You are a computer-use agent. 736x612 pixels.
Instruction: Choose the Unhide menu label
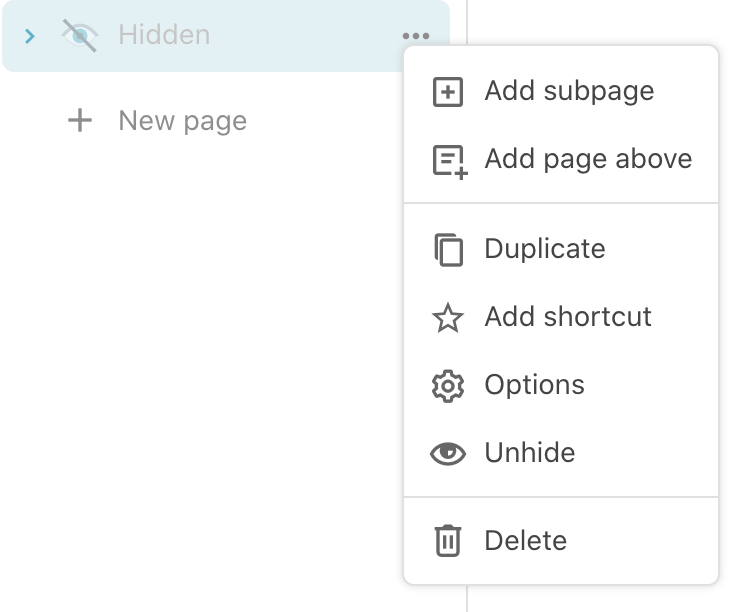pos(530,453)
